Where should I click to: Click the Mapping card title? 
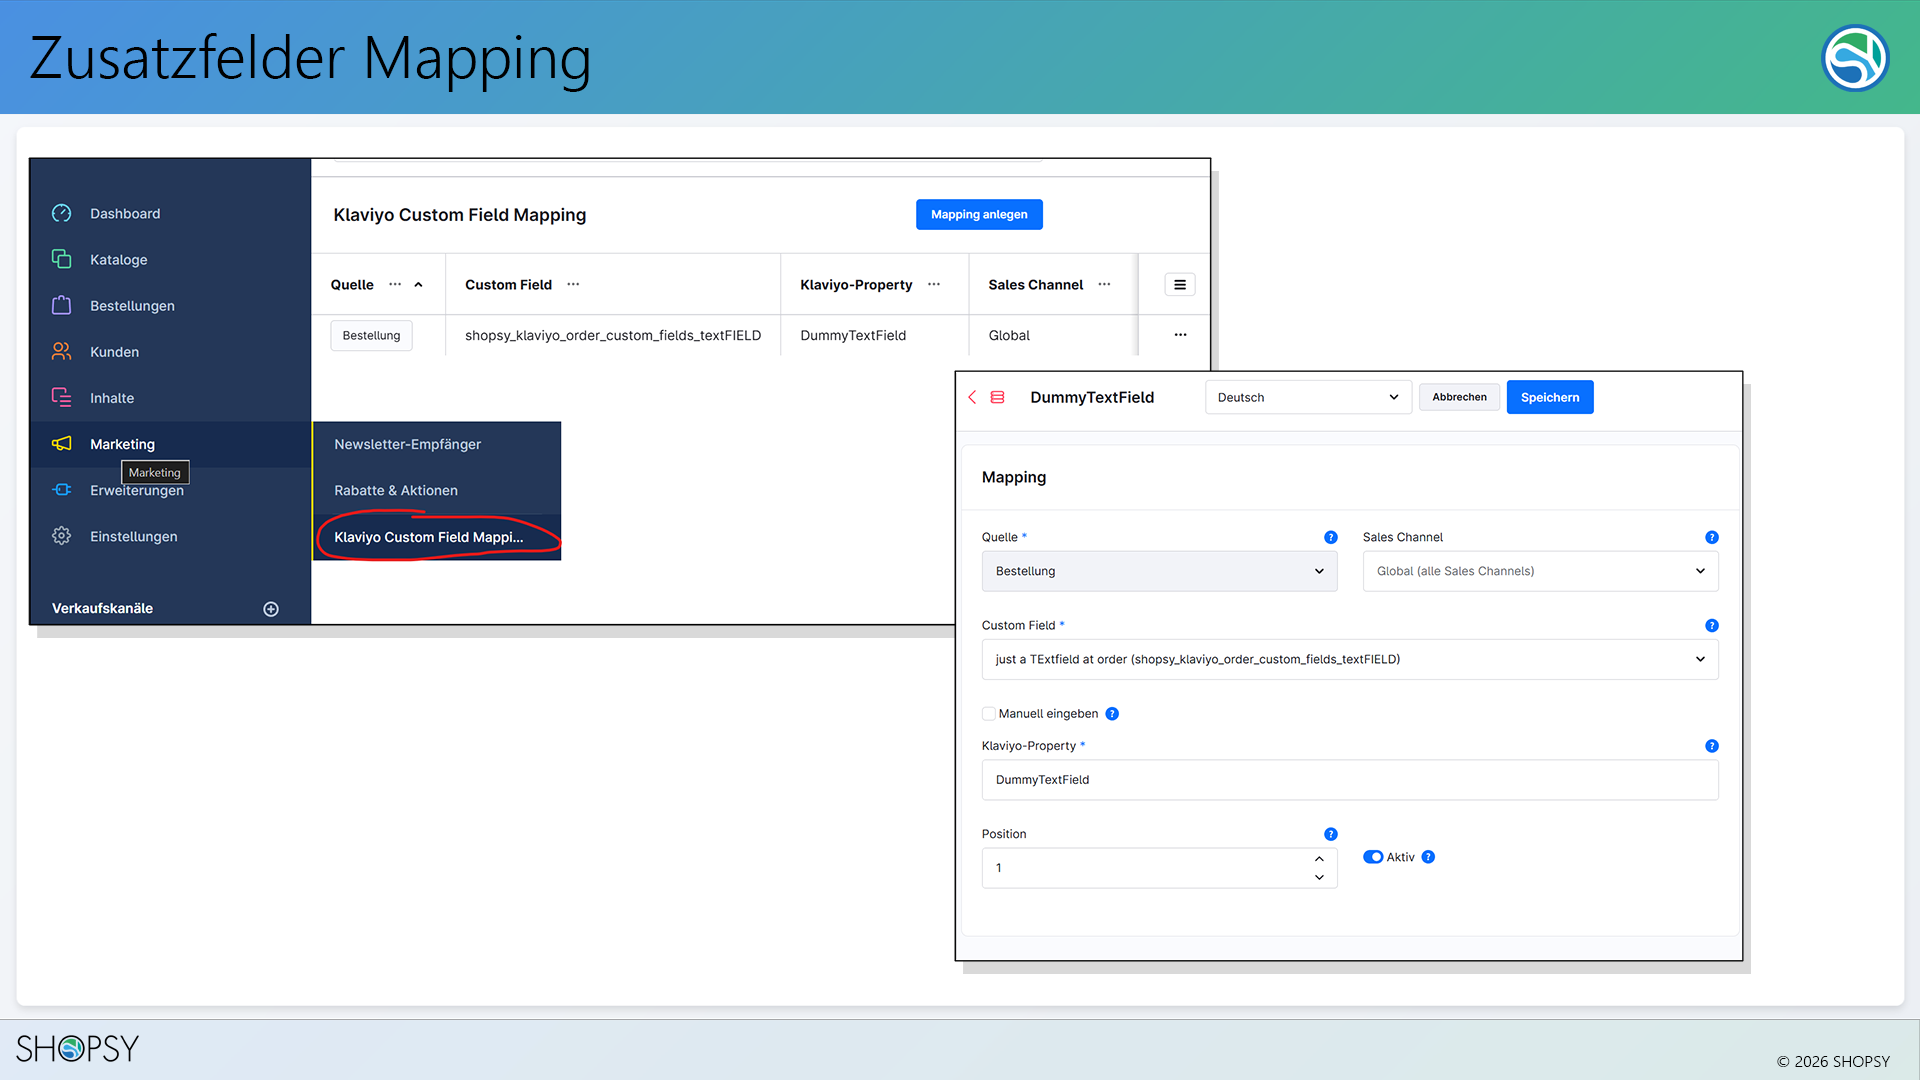click(x=1014, y=477)
